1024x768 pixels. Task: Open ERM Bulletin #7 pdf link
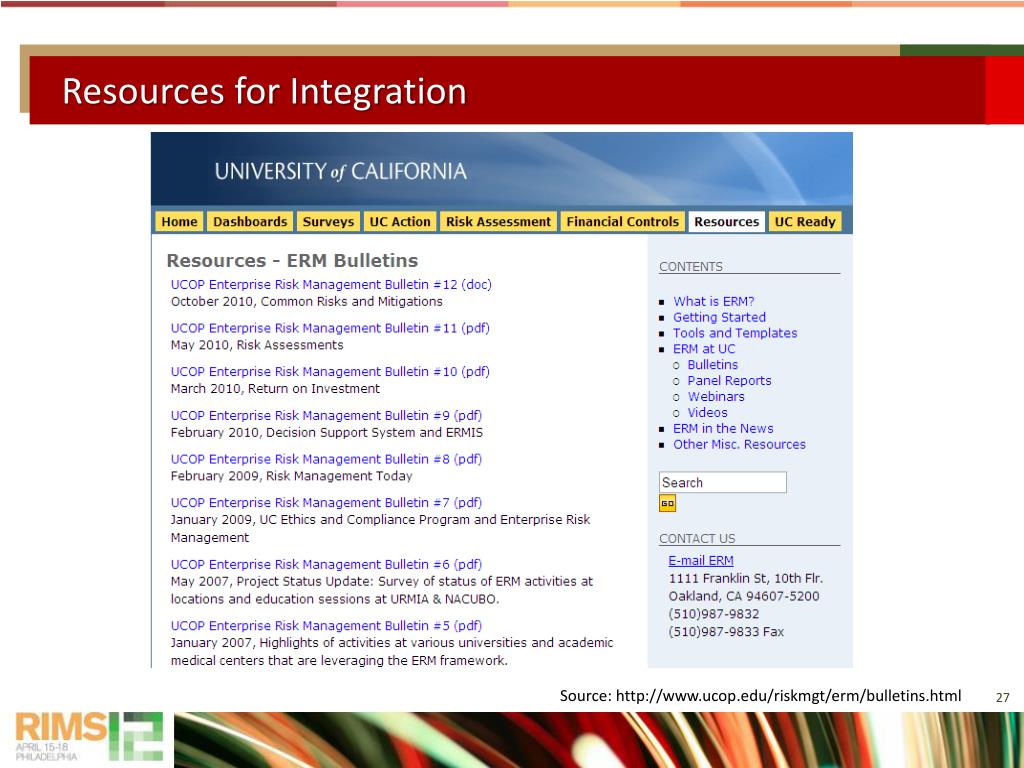pyautogui.click(x=326, y=503)
